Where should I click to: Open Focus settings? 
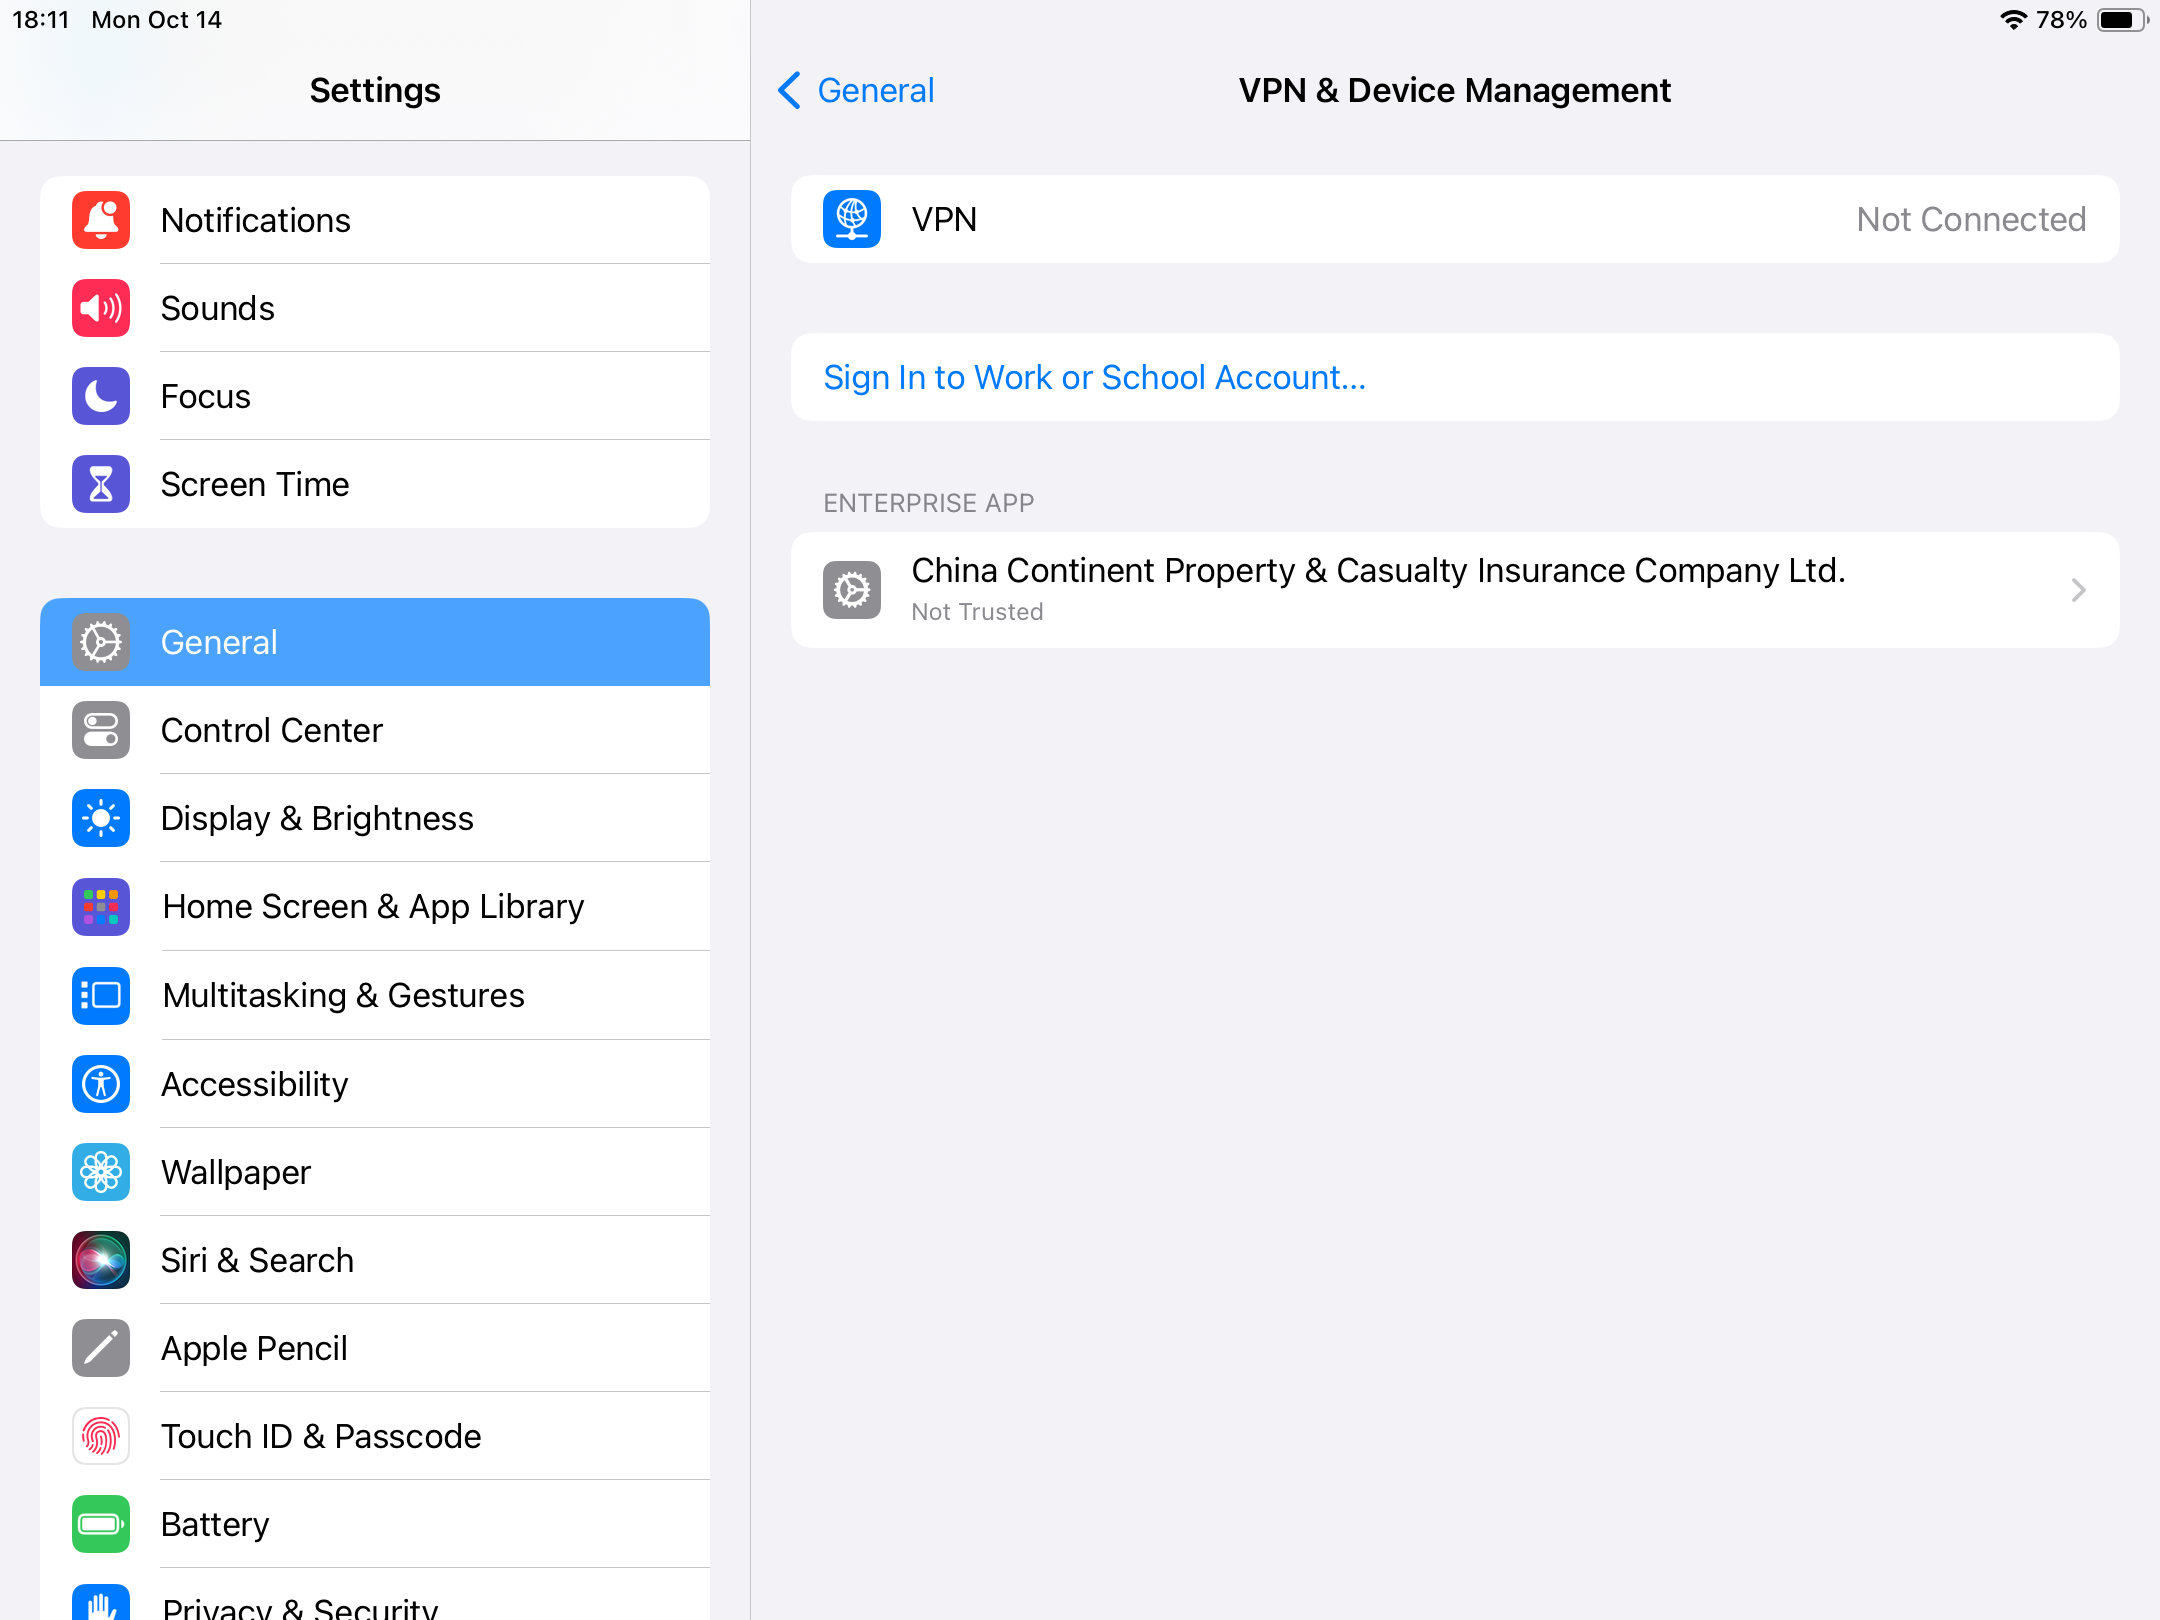375,396
